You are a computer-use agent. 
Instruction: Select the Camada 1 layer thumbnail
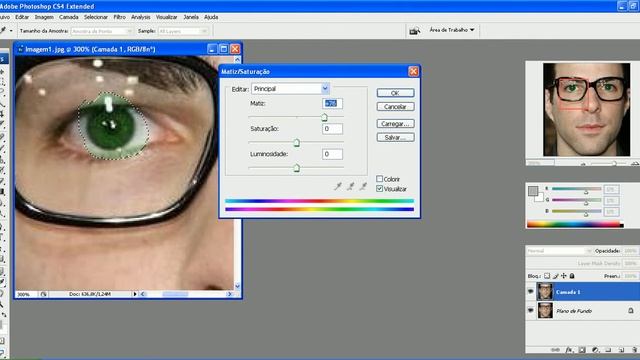coord(545,292)
